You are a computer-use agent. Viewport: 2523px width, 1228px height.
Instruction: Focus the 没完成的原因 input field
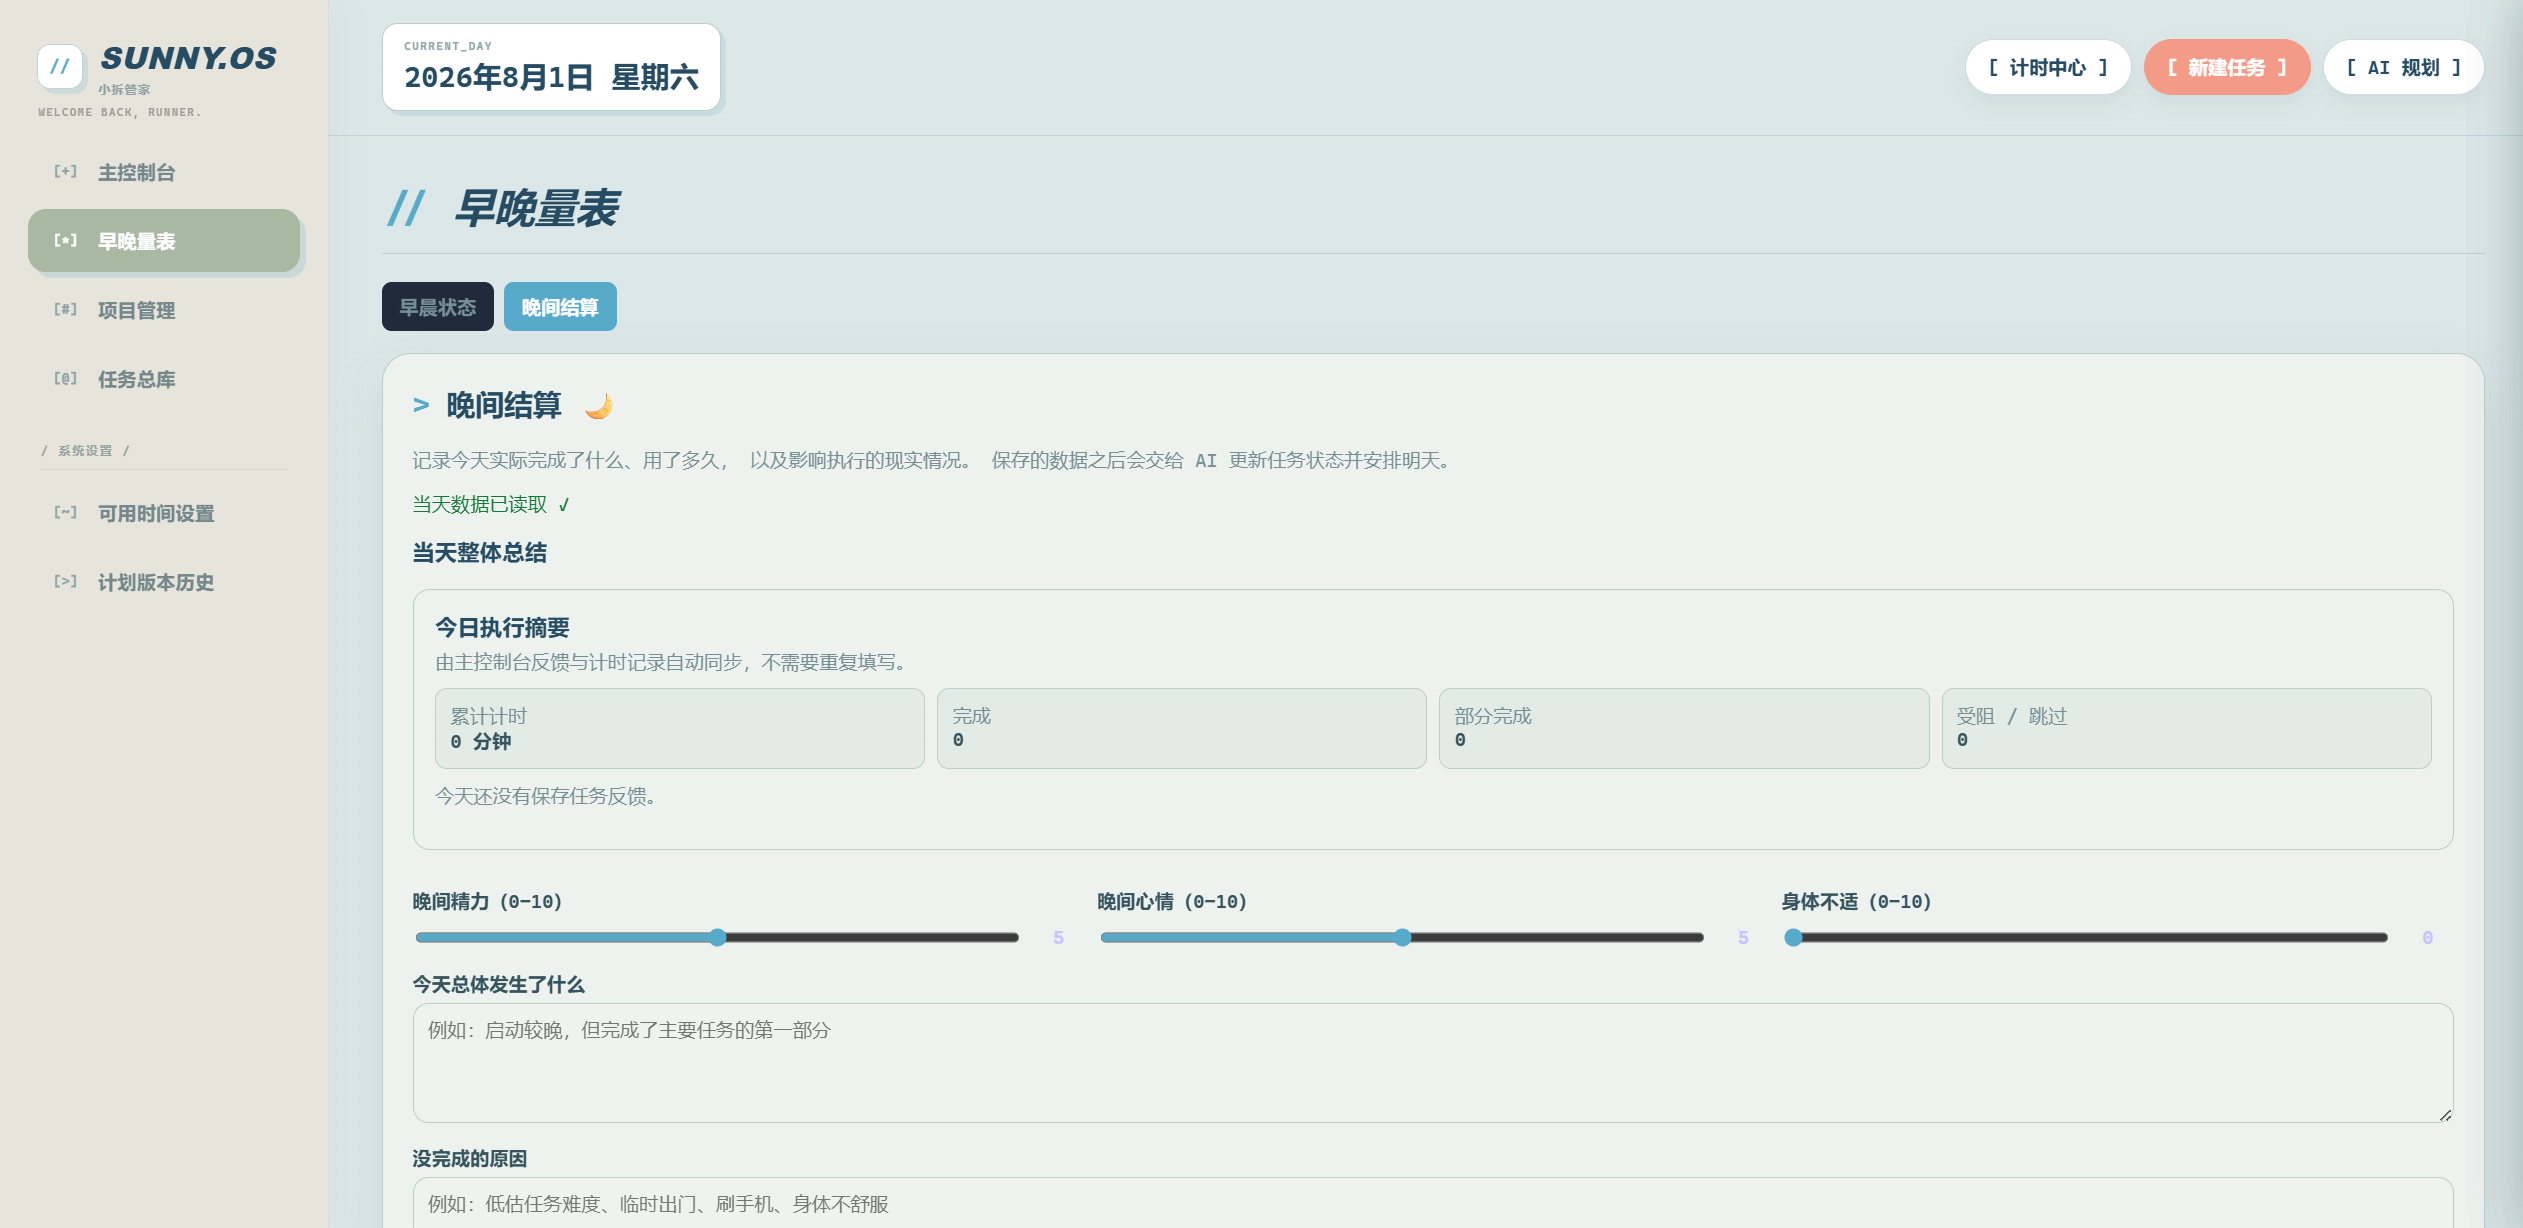pos(1433,1203)
